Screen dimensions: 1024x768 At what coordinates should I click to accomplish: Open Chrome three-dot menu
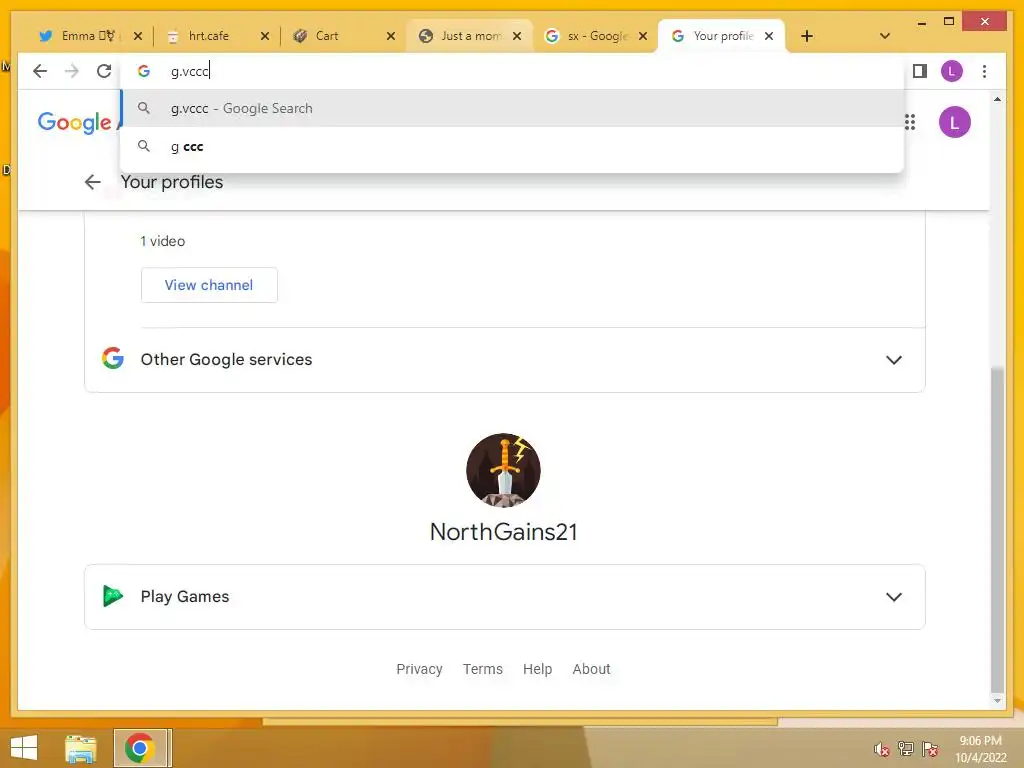pyautogui.click(x=984, y=71)
